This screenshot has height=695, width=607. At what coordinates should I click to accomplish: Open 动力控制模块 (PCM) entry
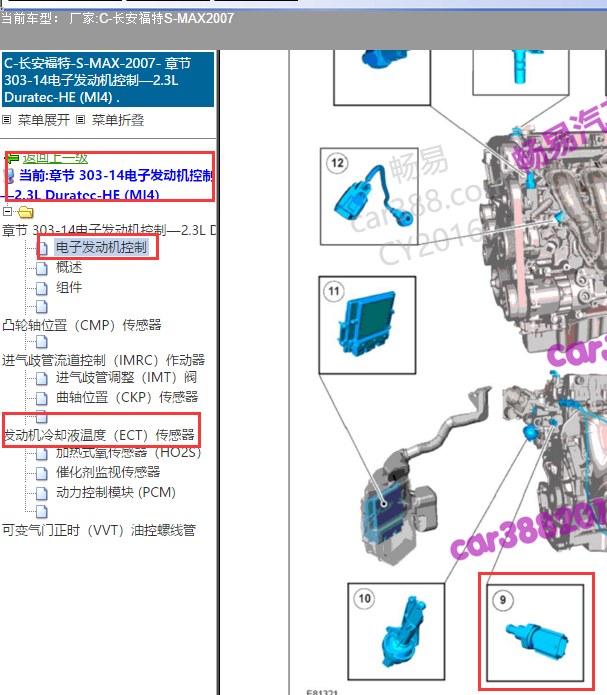point(116,492)
